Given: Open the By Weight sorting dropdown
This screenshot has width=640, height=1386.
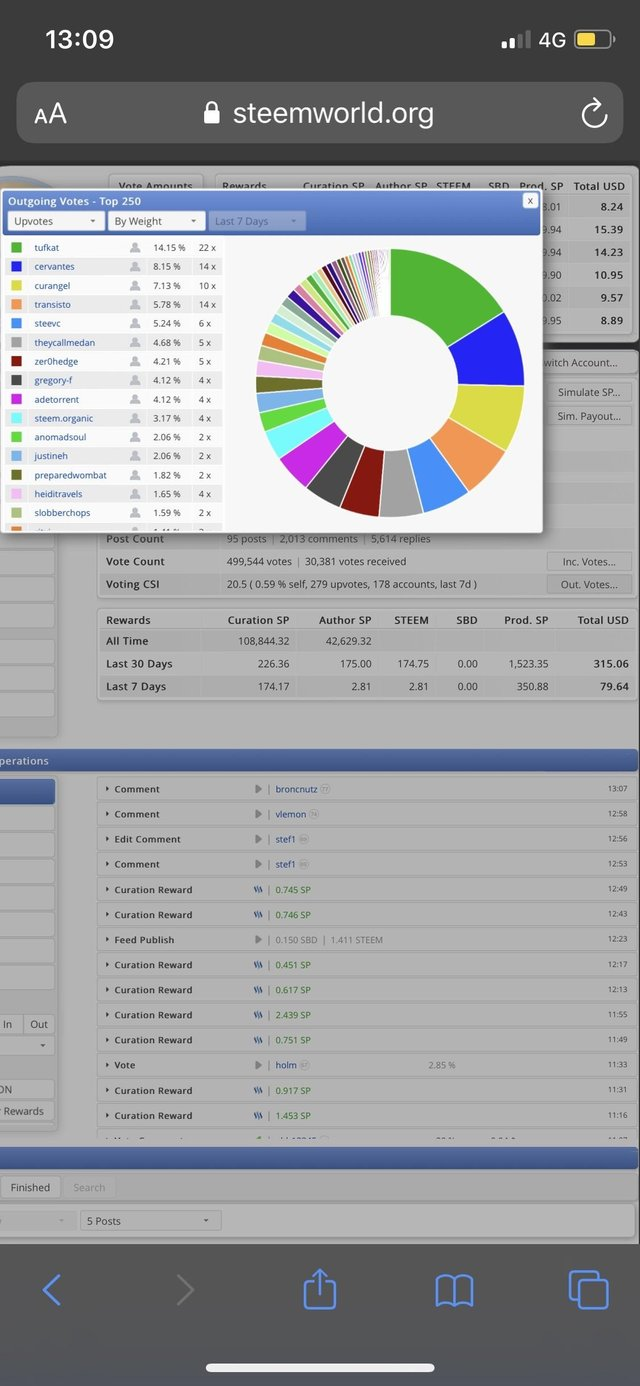Looking at the screenshot, I should pos(156,221).
